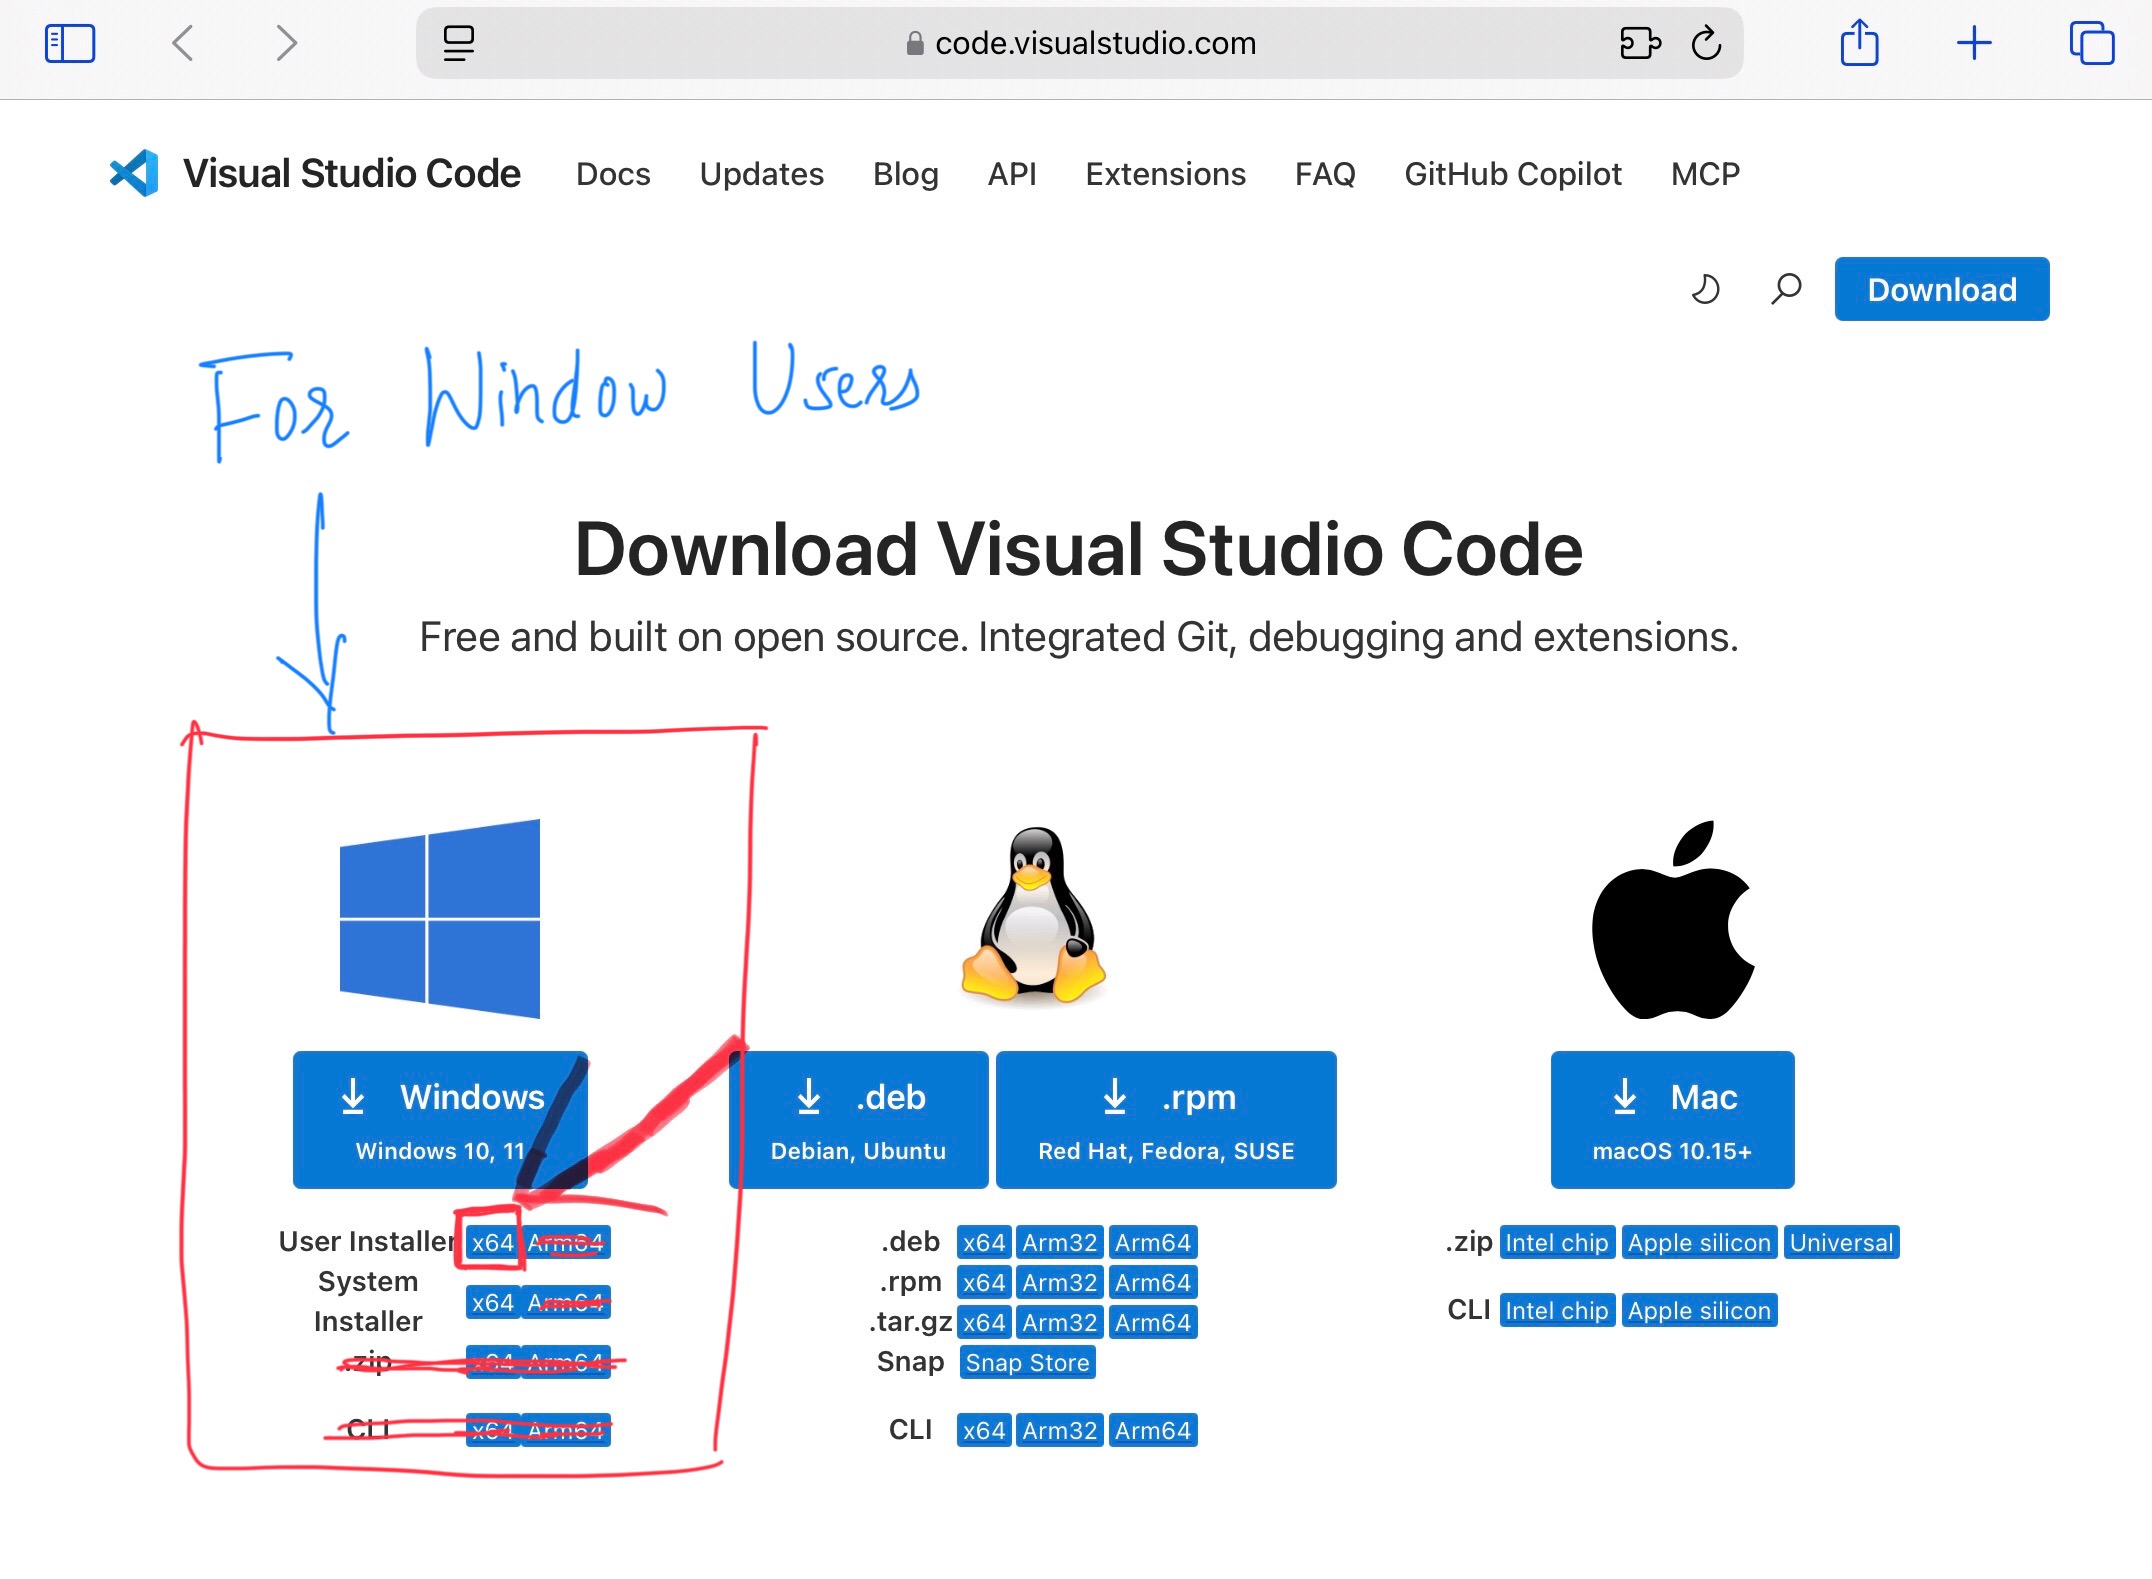Click the 'Free and built on open source' tagline
2152x1579 pixels.
(1079, 637)
